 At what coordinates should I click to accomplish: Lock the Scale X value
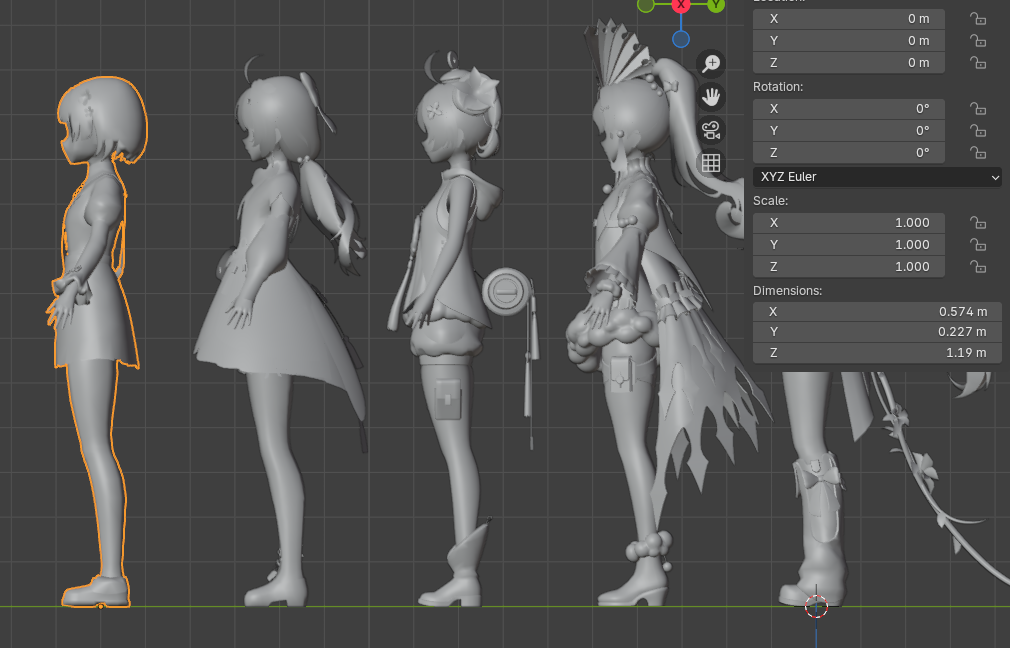tap(978, 223)
